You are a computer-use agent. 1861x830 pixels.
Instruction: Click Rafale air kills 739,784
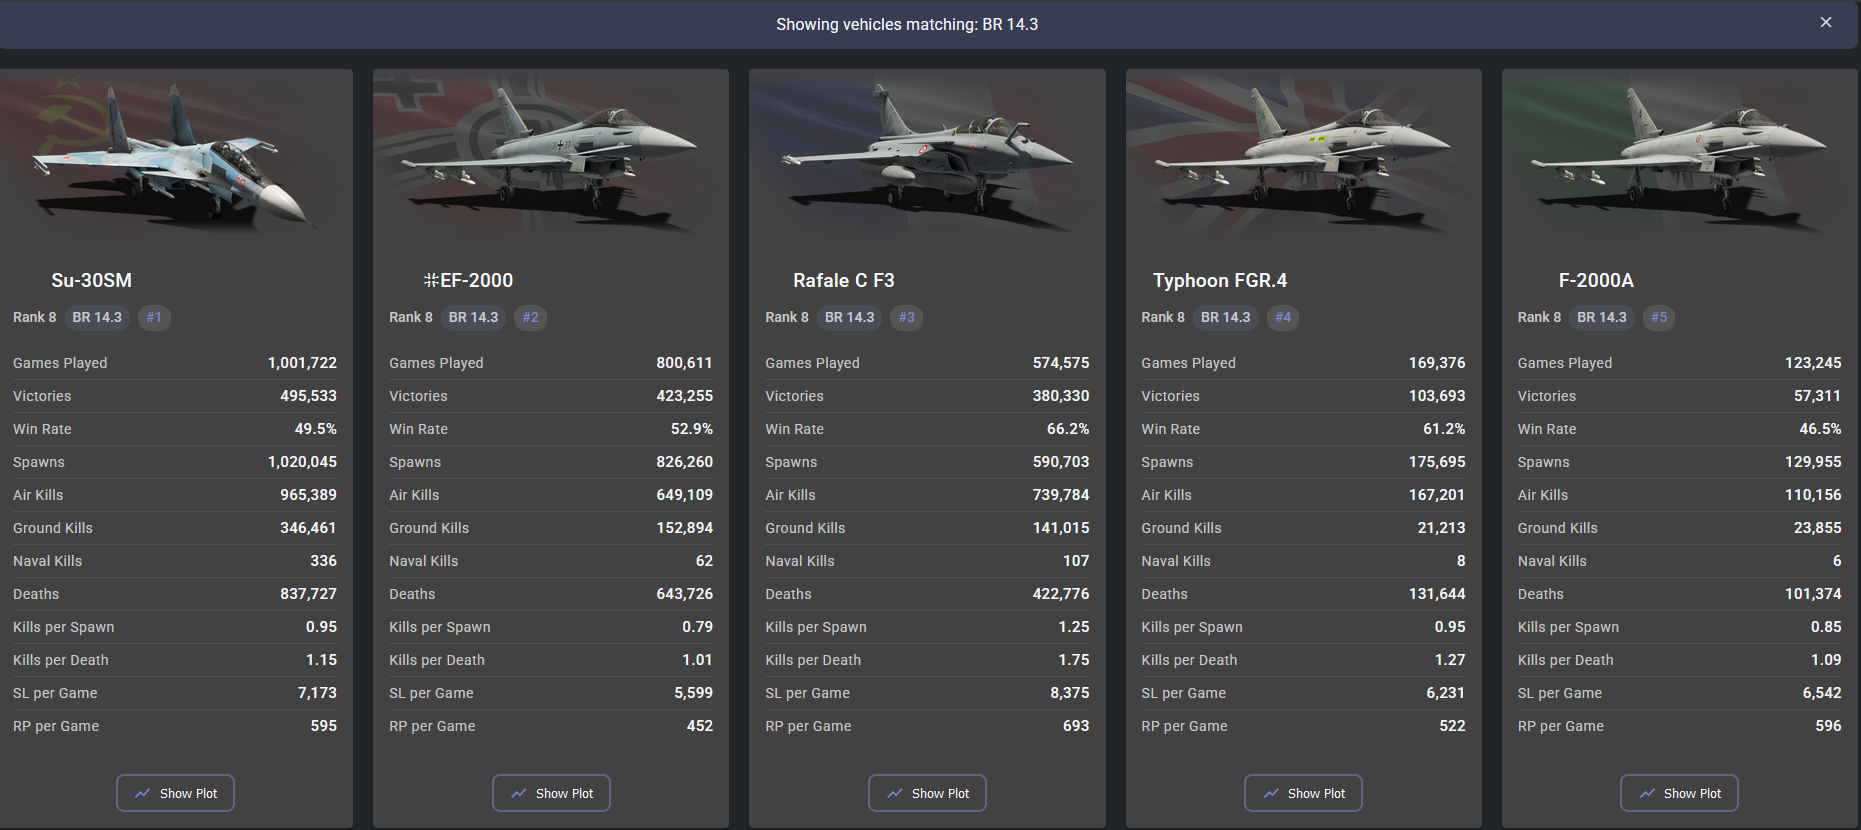1061,495
